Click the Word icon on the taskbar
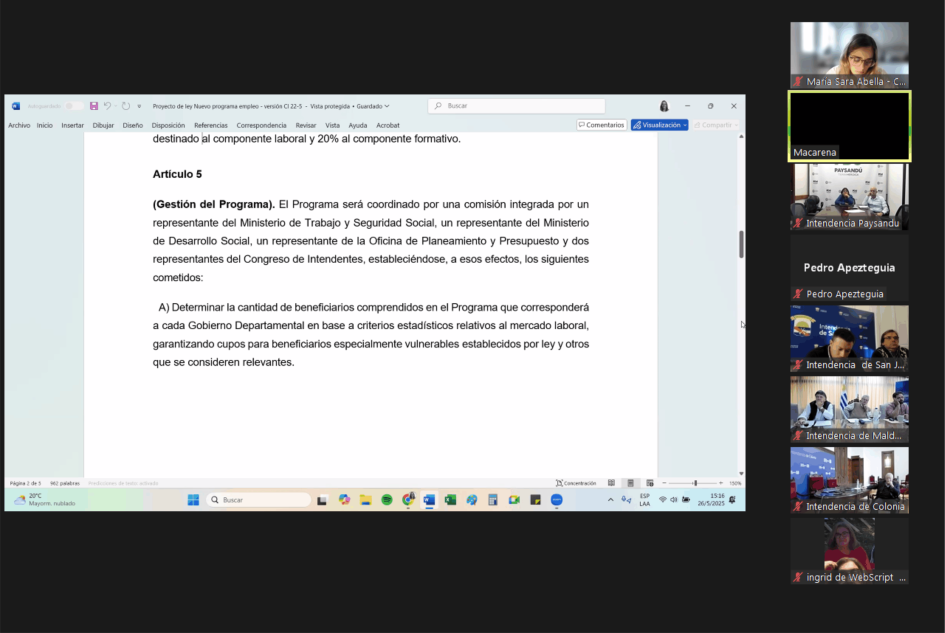The image size is (945, 633). pyautogui.click(x=429, y=500)
